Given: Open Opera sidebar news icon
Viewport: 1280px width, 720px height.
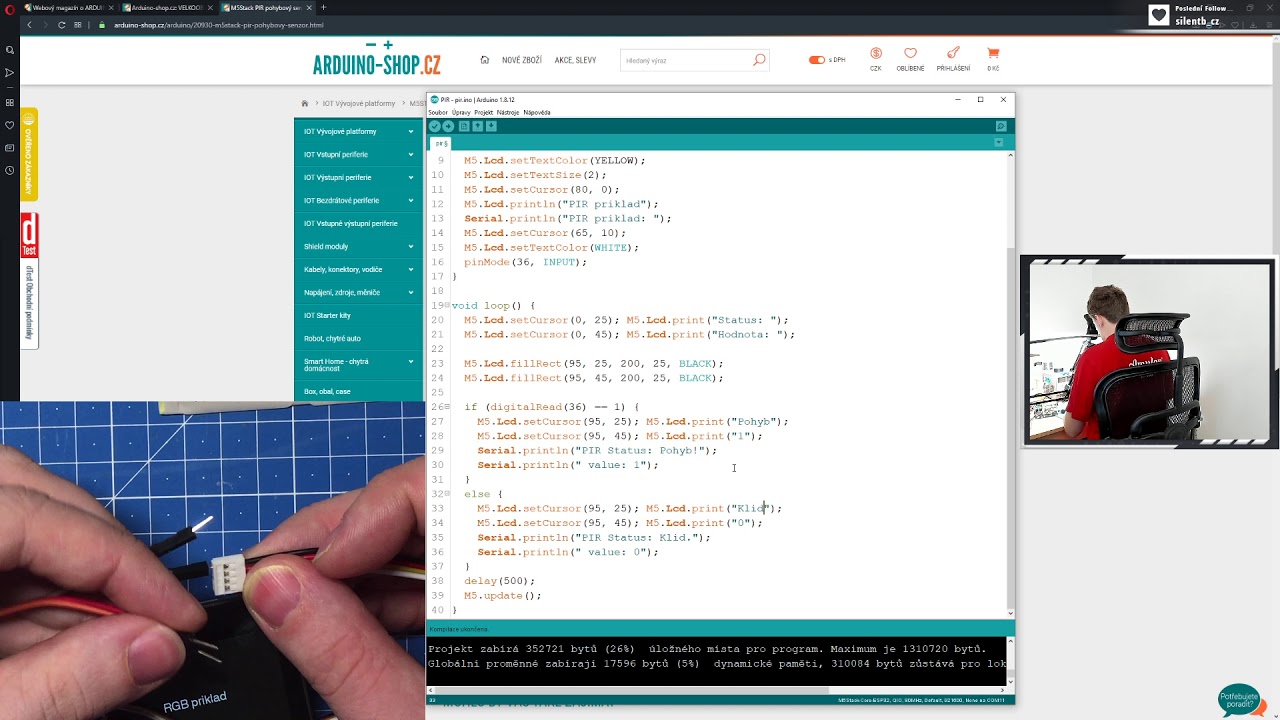Looking at the screenshot, I should click(10, 148).
